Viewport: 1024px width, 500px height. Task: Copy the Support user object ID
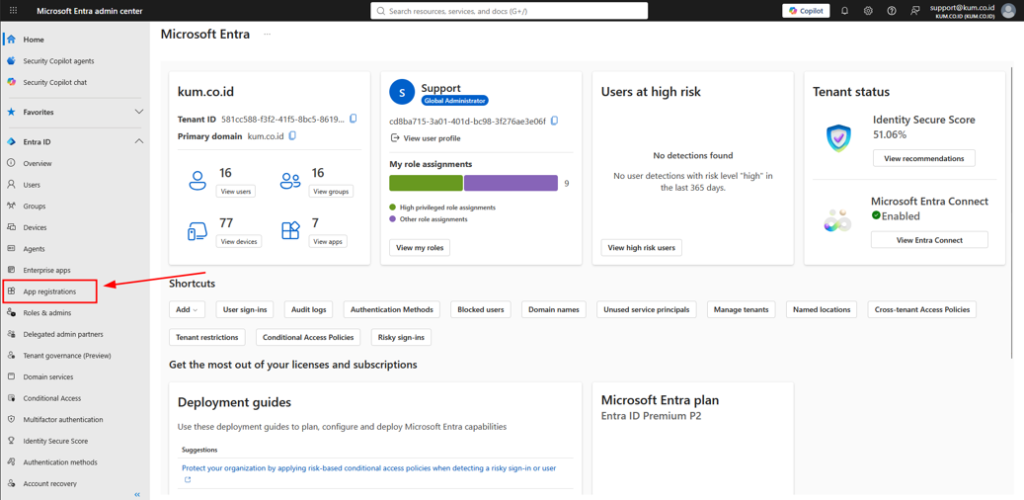click(554, 121)
